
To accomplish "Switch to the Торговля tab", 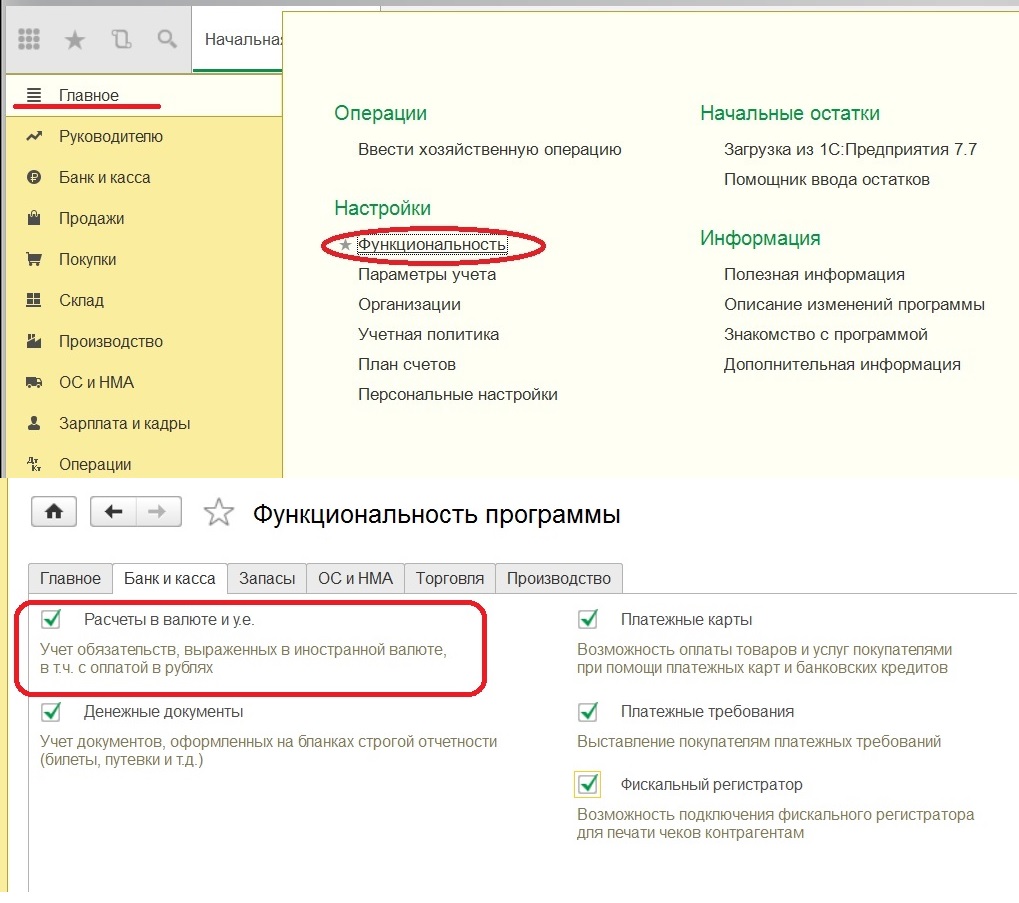I will pyautogui.click(x=450, y=579).
